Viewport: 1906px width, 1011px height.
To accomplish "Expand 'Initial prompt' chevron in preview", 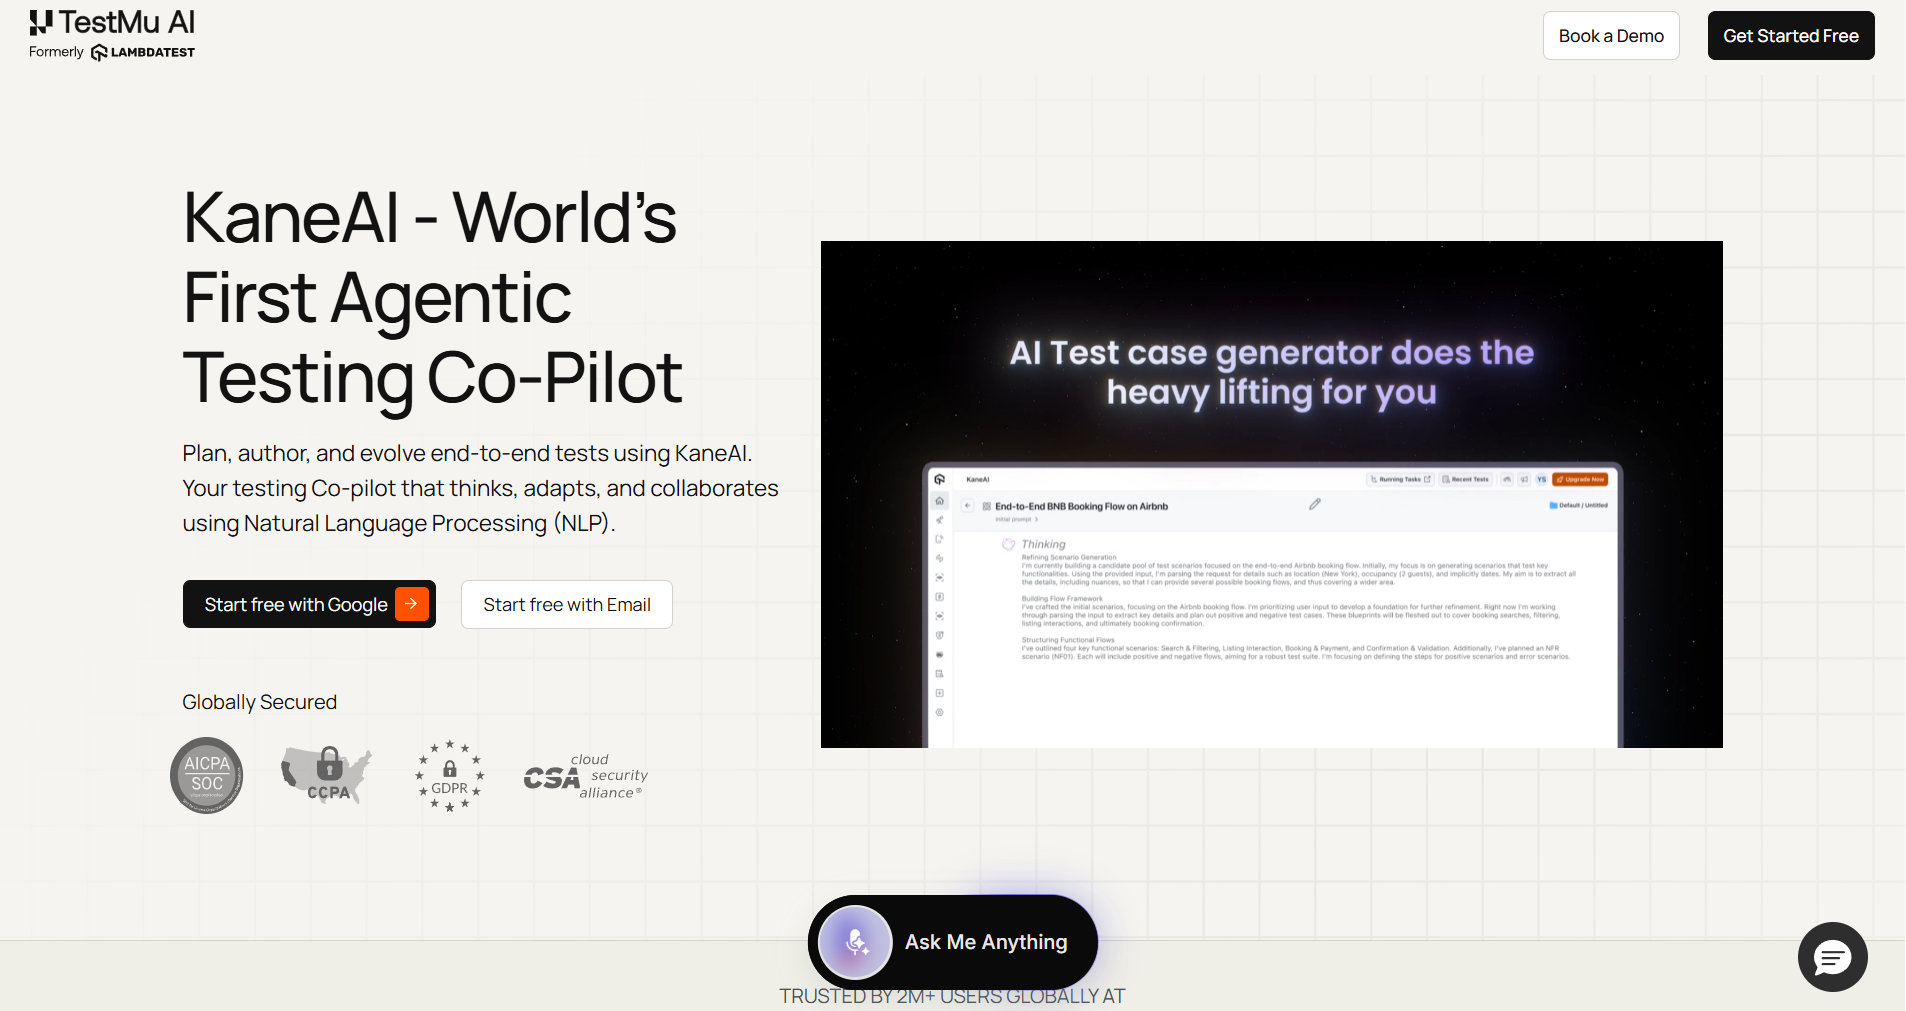I will pyautogui.click(x=1037, y=519).
